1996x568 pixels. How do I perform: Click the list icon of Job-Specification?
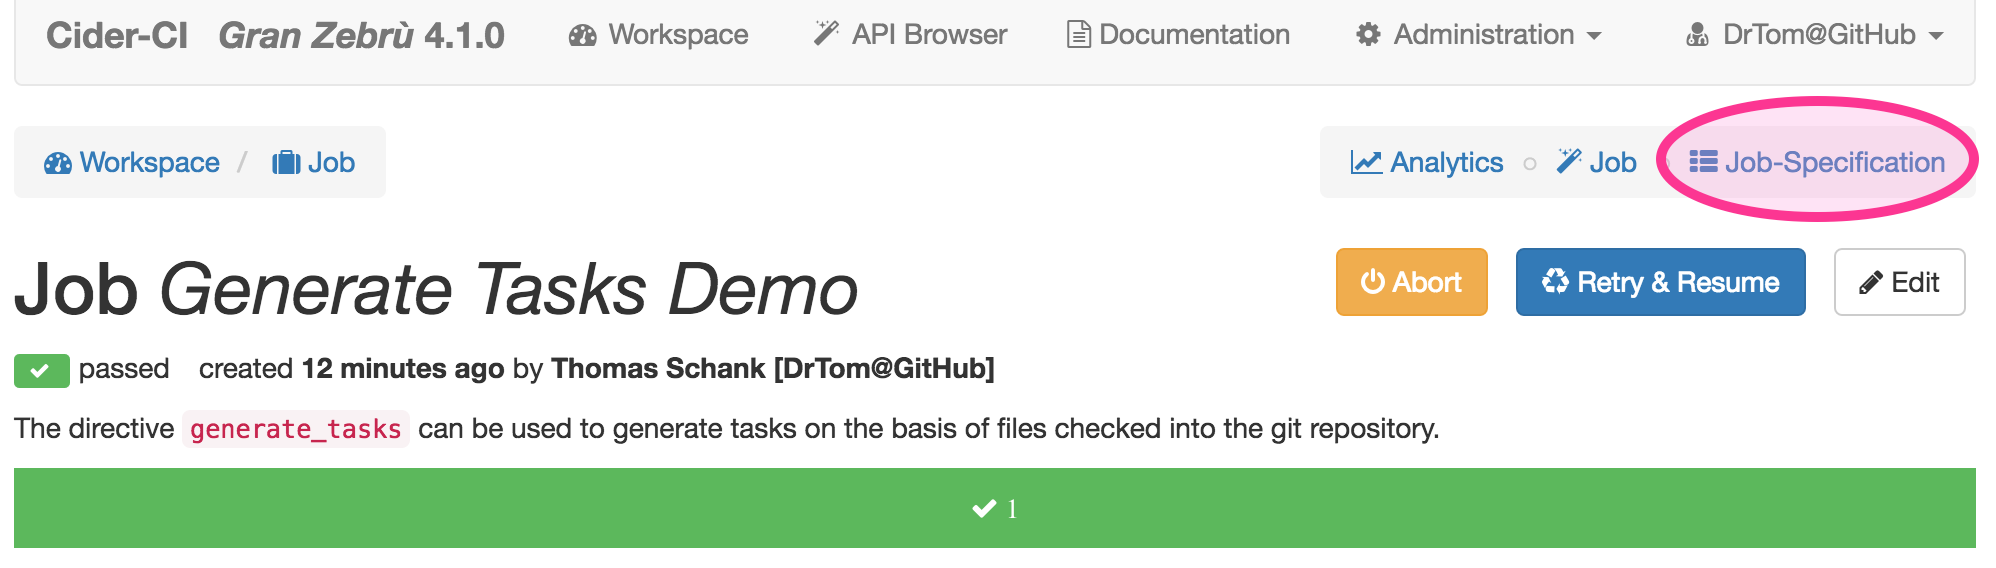[1703, 162]
